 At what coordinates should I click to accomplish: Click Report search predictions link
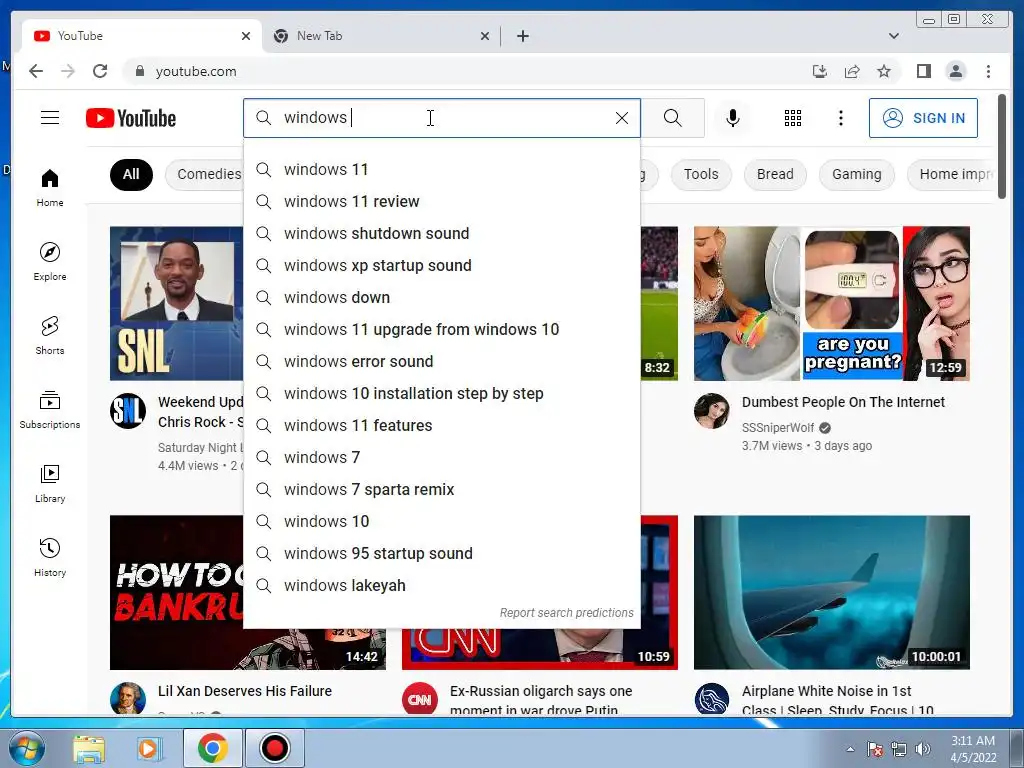567,613
